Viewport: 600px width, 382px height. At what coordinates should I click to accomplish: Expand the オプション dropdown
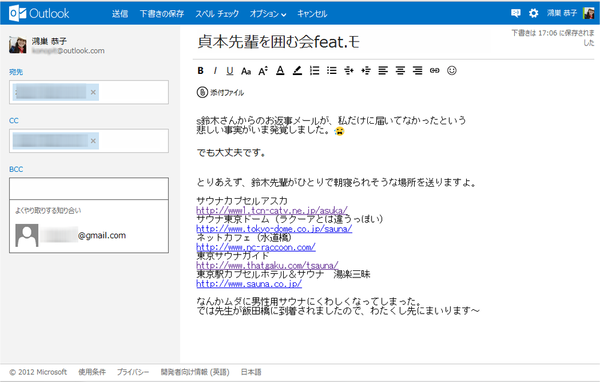pyautogui.click(x=268, y=14)
